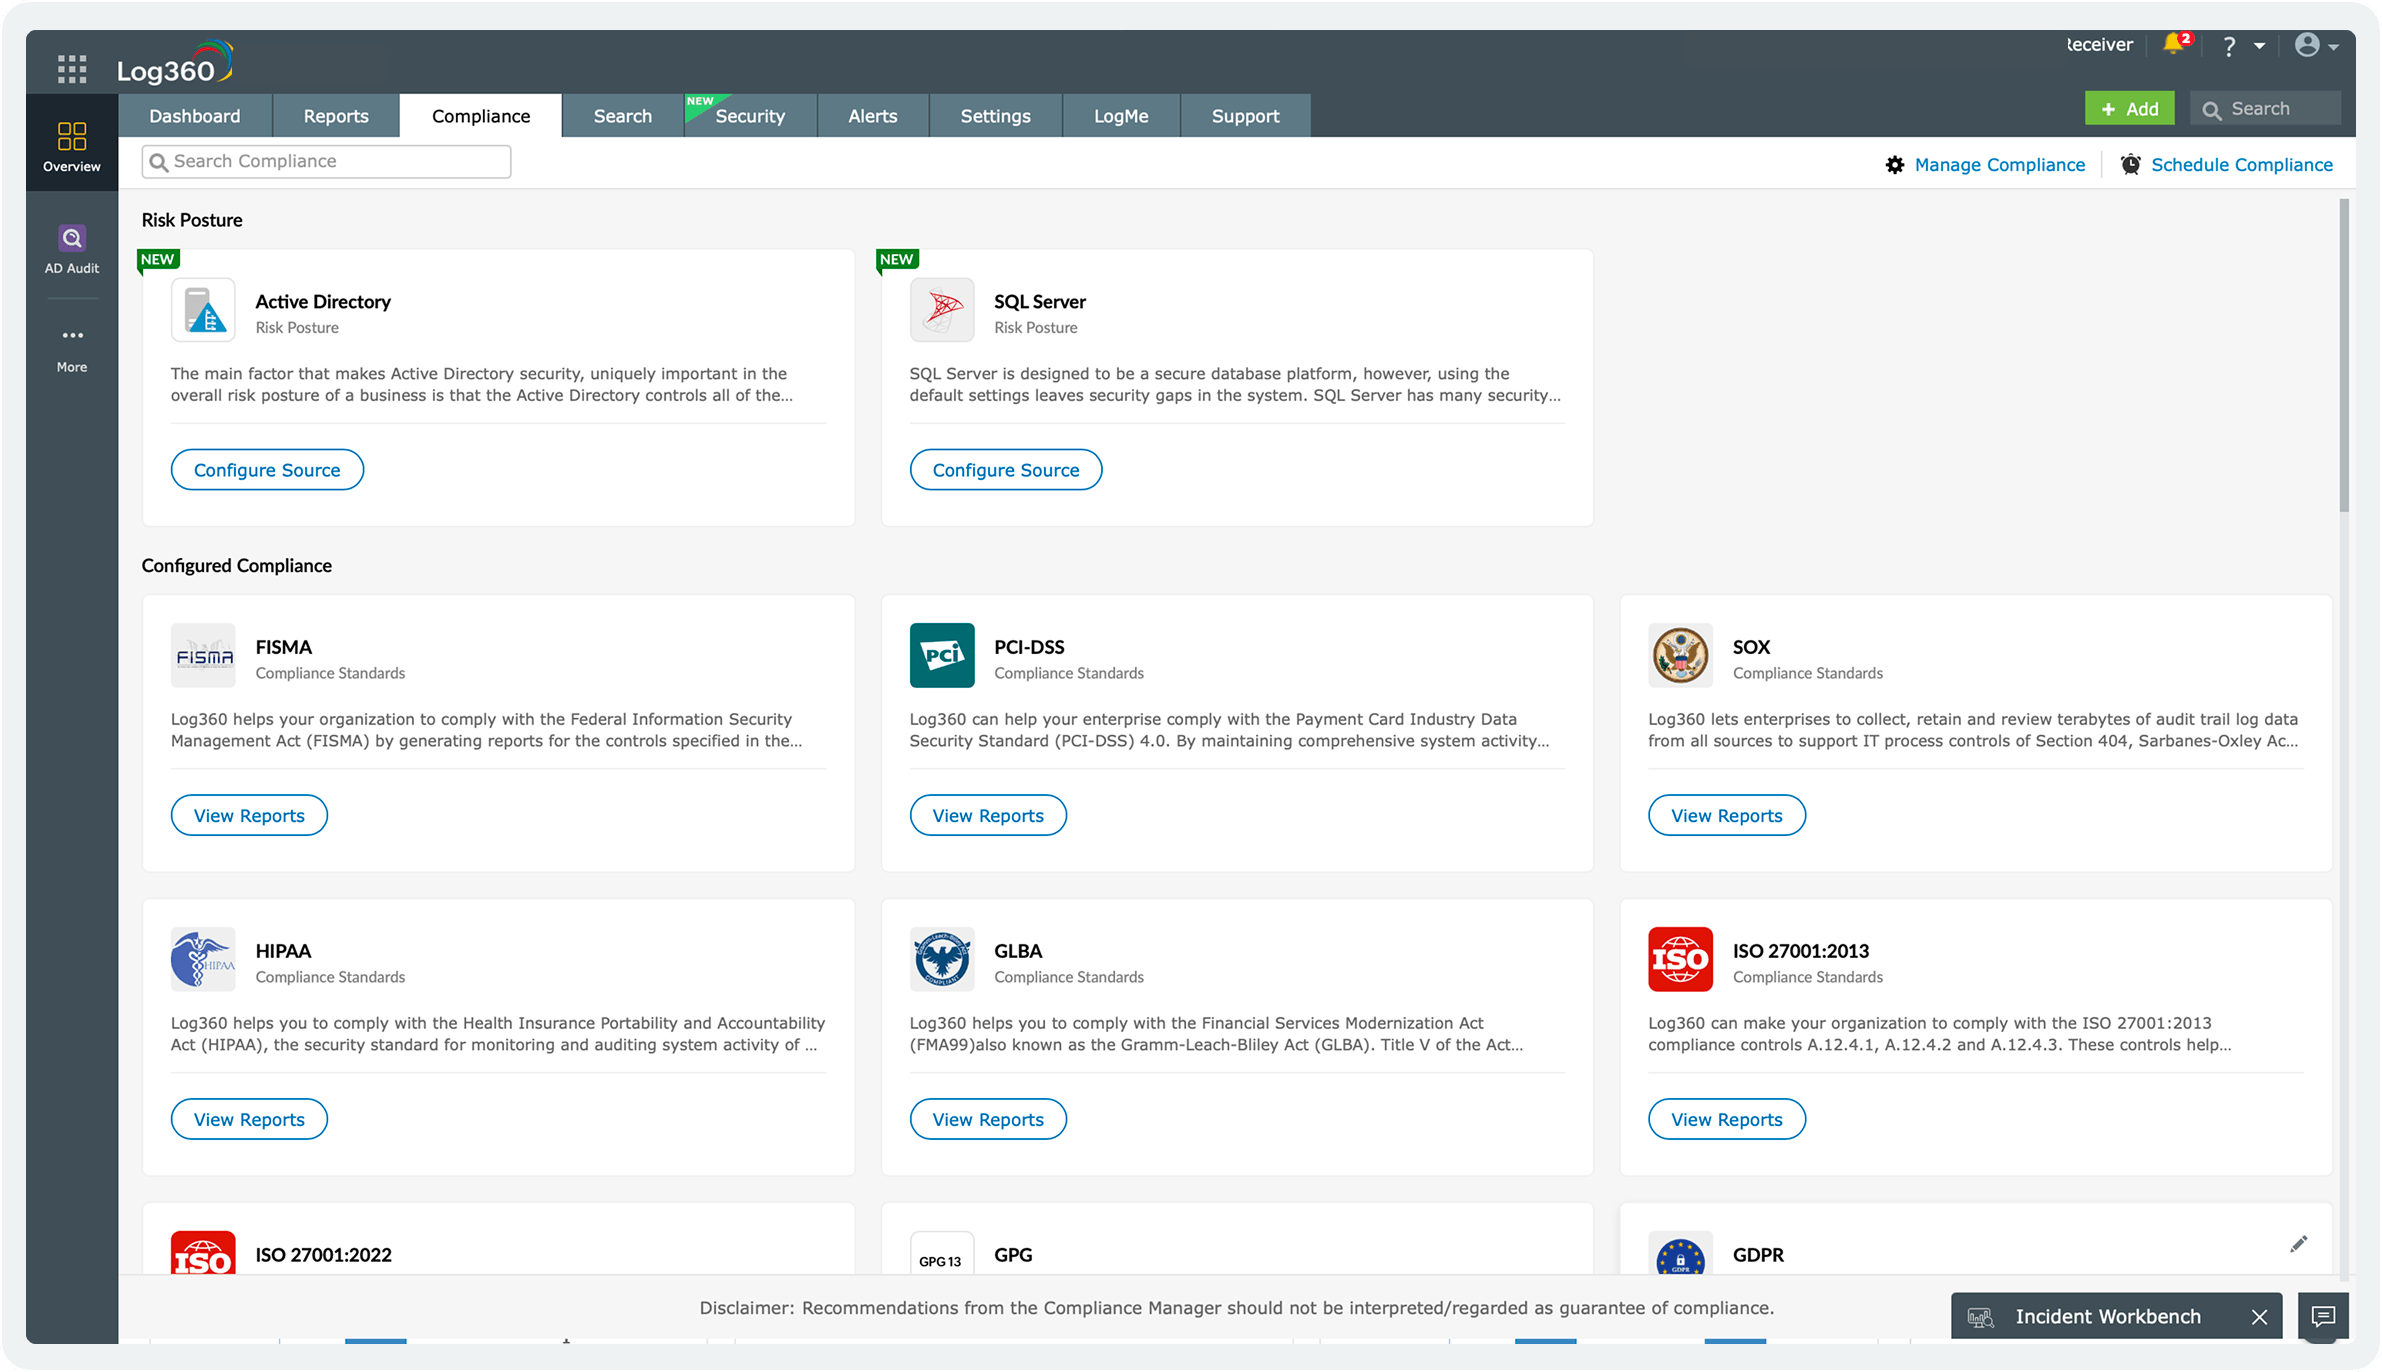View Reports for FISMA

coord(249,816)
